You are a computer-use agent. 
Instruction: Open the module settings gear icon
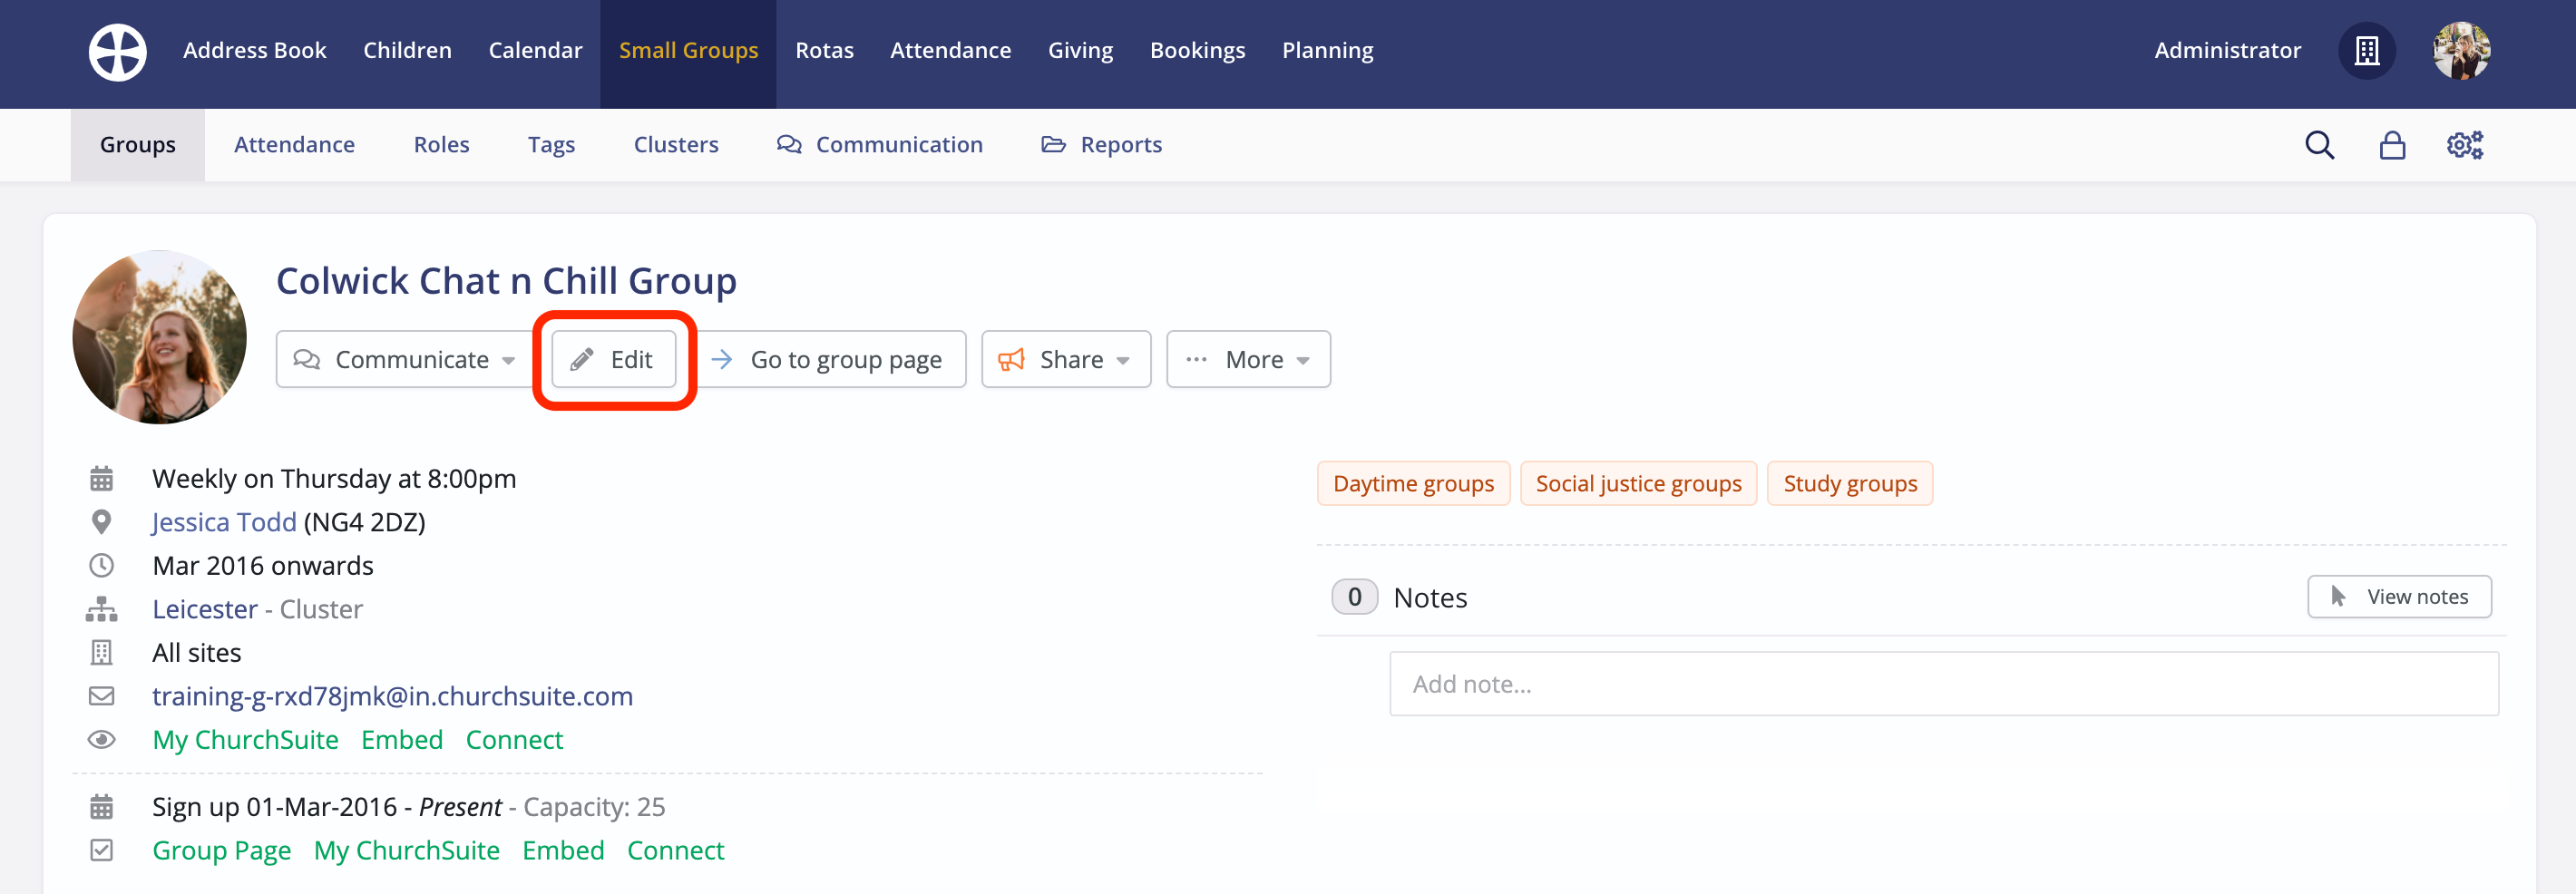(2464, 144)
